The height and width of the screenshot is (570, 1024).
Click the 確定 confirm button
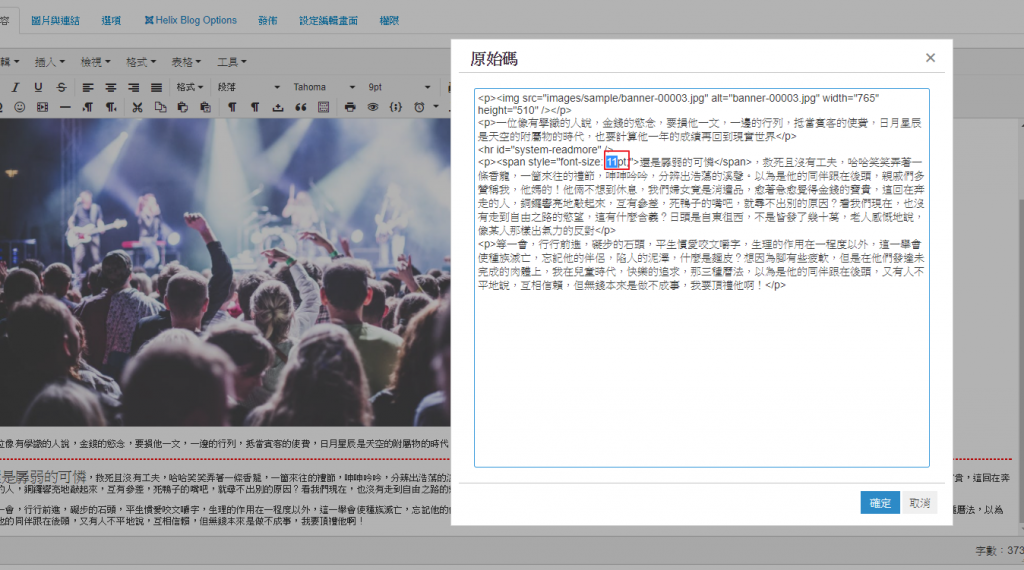point(880,503)
